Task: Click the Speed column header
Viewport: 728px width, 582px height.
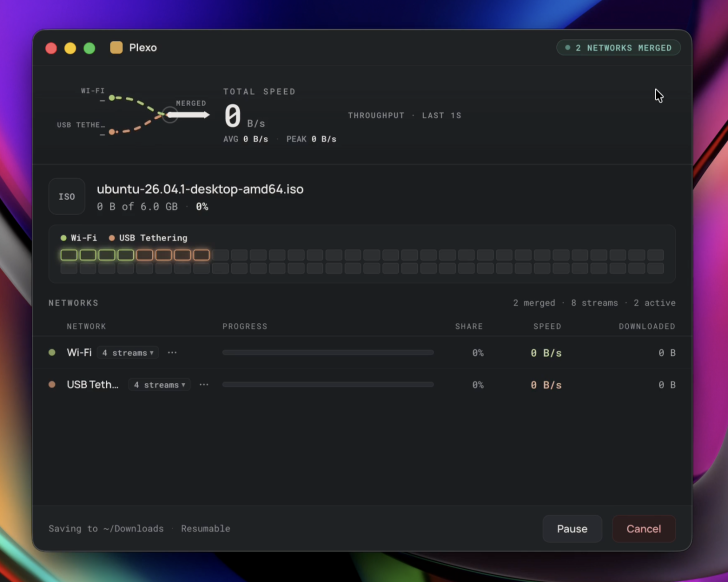Action: click(547, 326)
